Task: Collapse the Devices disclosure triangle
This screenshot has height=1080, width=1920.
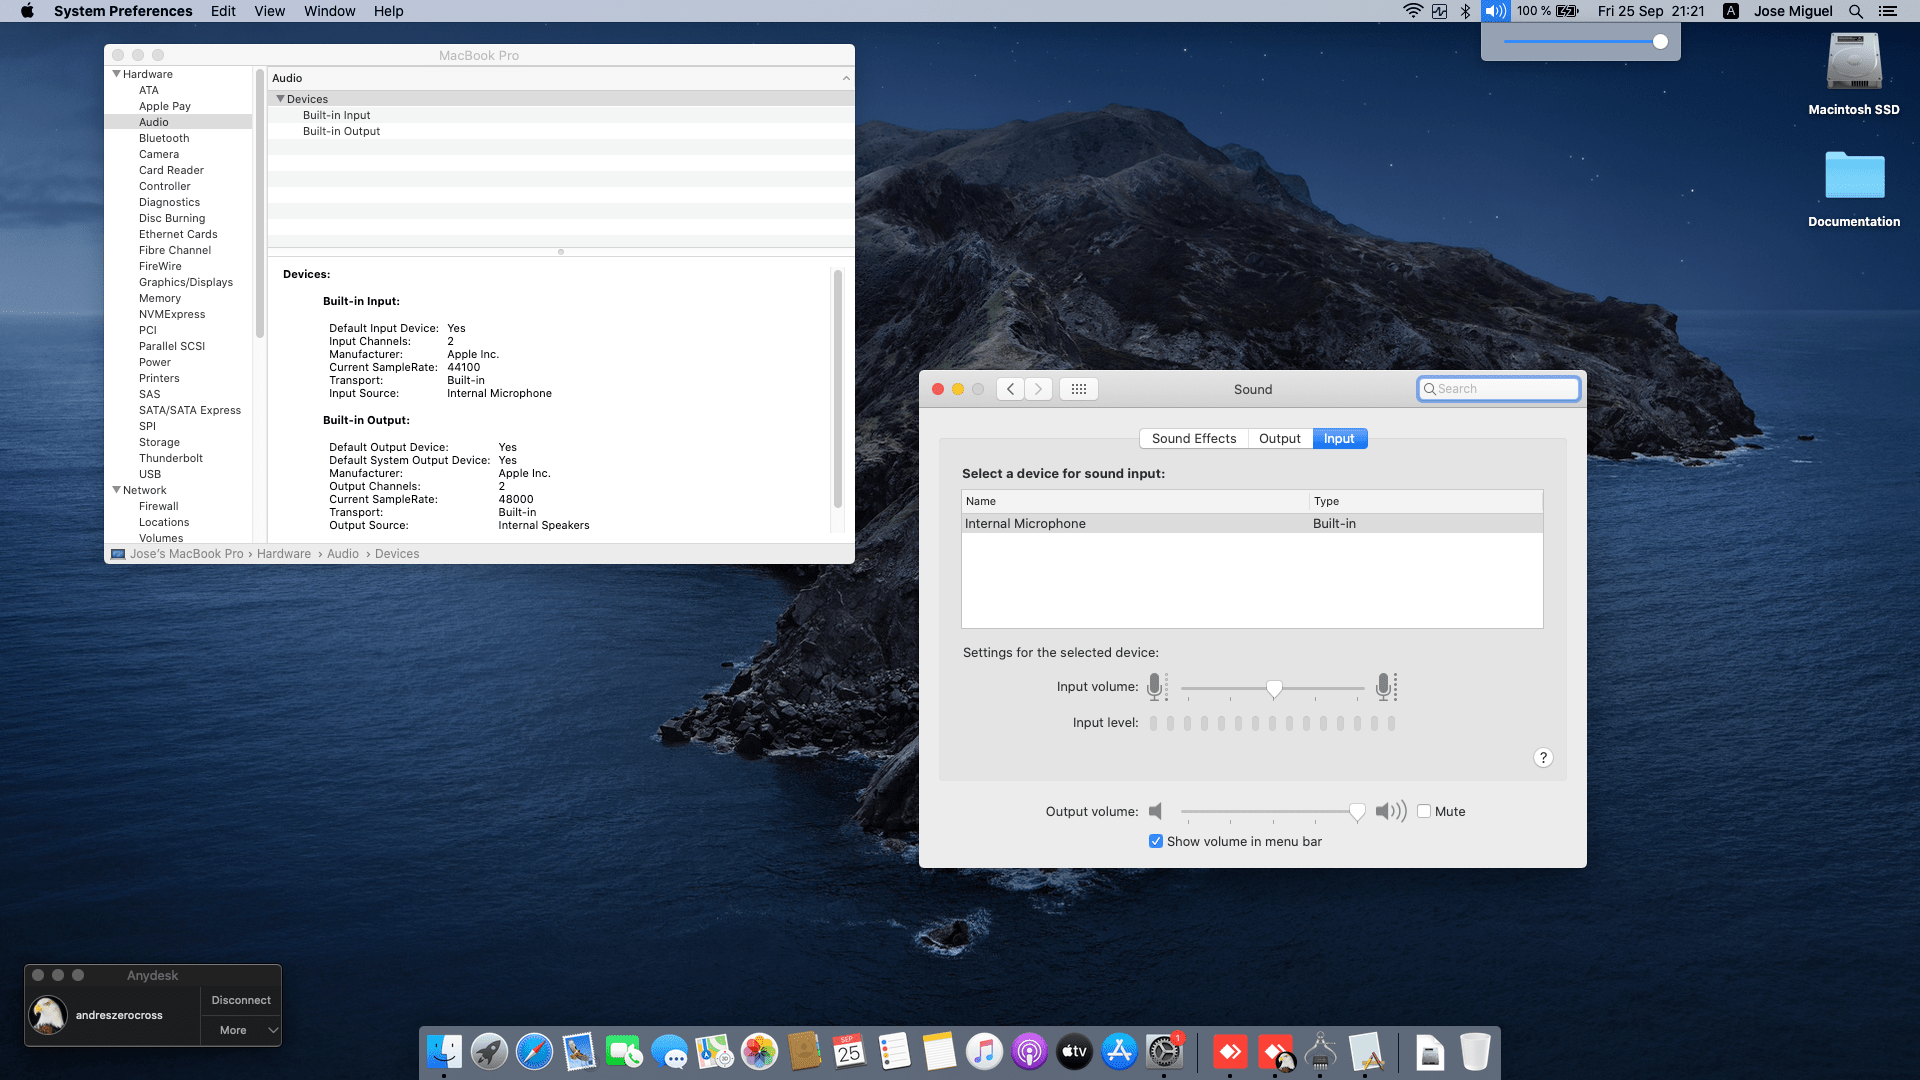Action: (x=280, y=99)
